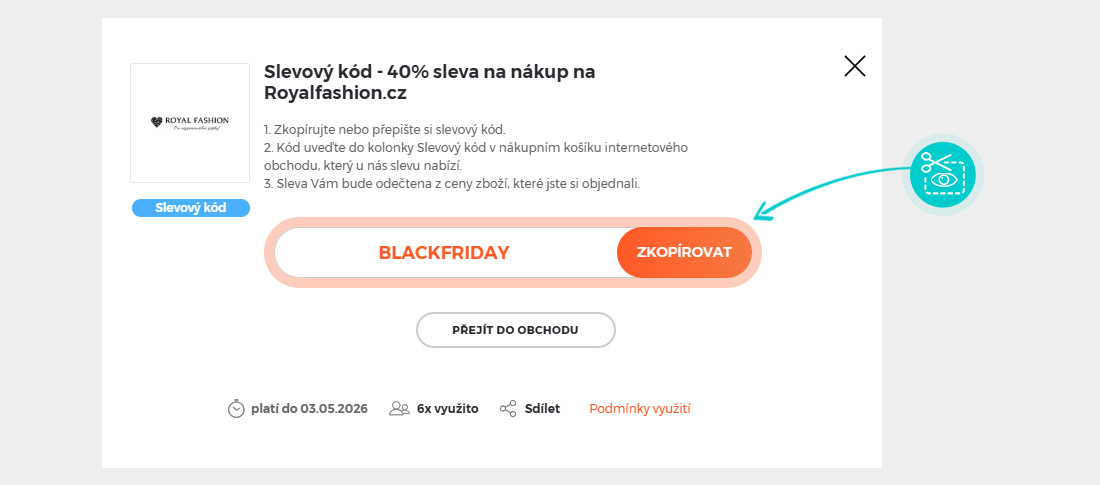Click the people icon by usage count

[400, 408]
